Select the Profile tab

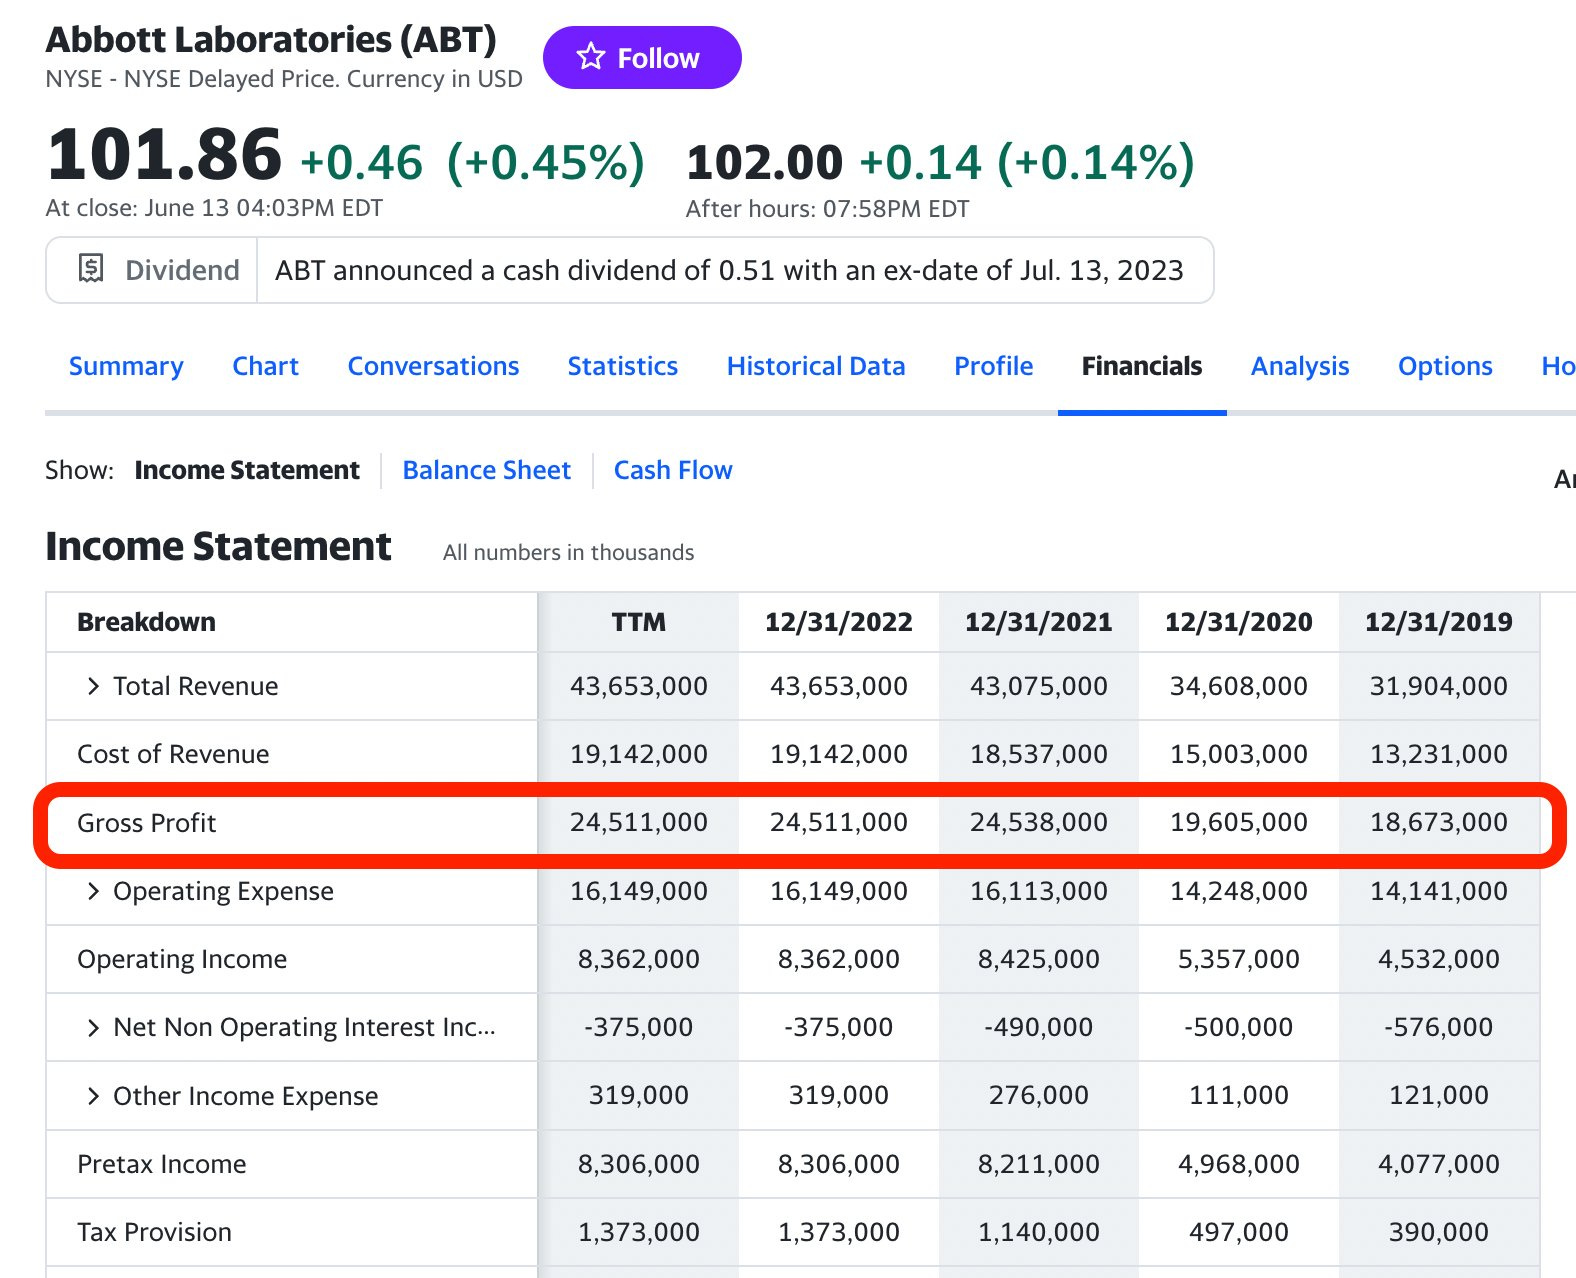tap(993, 366)
